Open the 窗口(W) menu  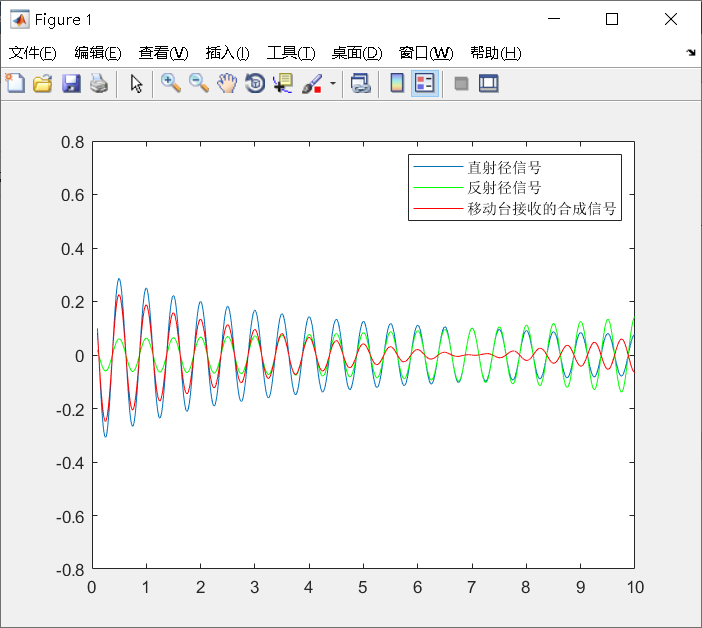click(426, 53)
